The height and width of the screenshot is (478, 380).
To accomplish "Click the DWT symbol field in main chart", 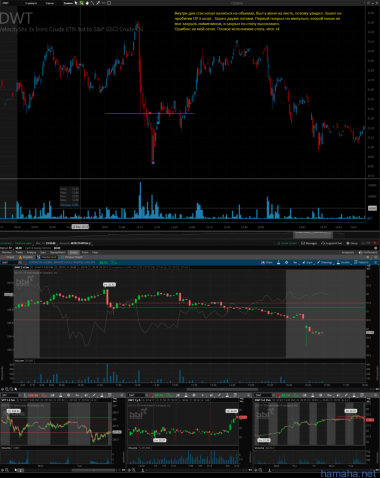I will [10, 262].
